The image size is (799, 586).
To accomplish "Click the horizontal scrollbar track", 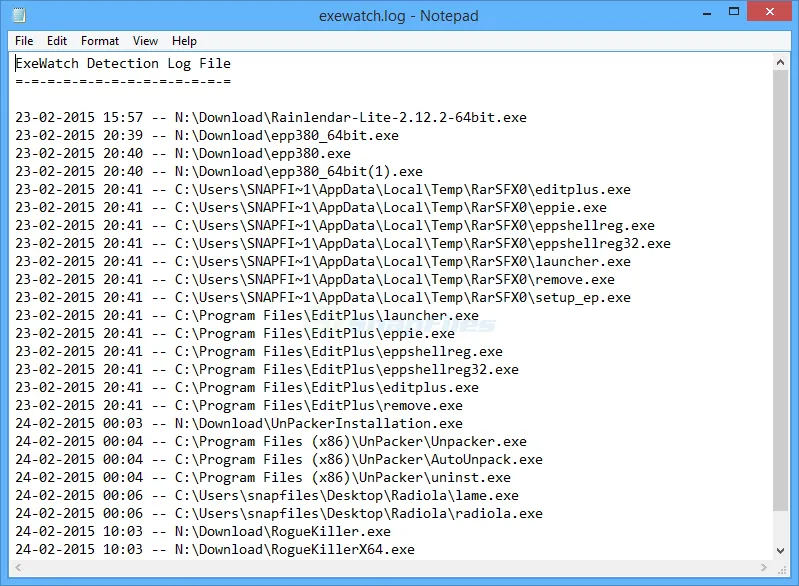I will coord(391,567).
